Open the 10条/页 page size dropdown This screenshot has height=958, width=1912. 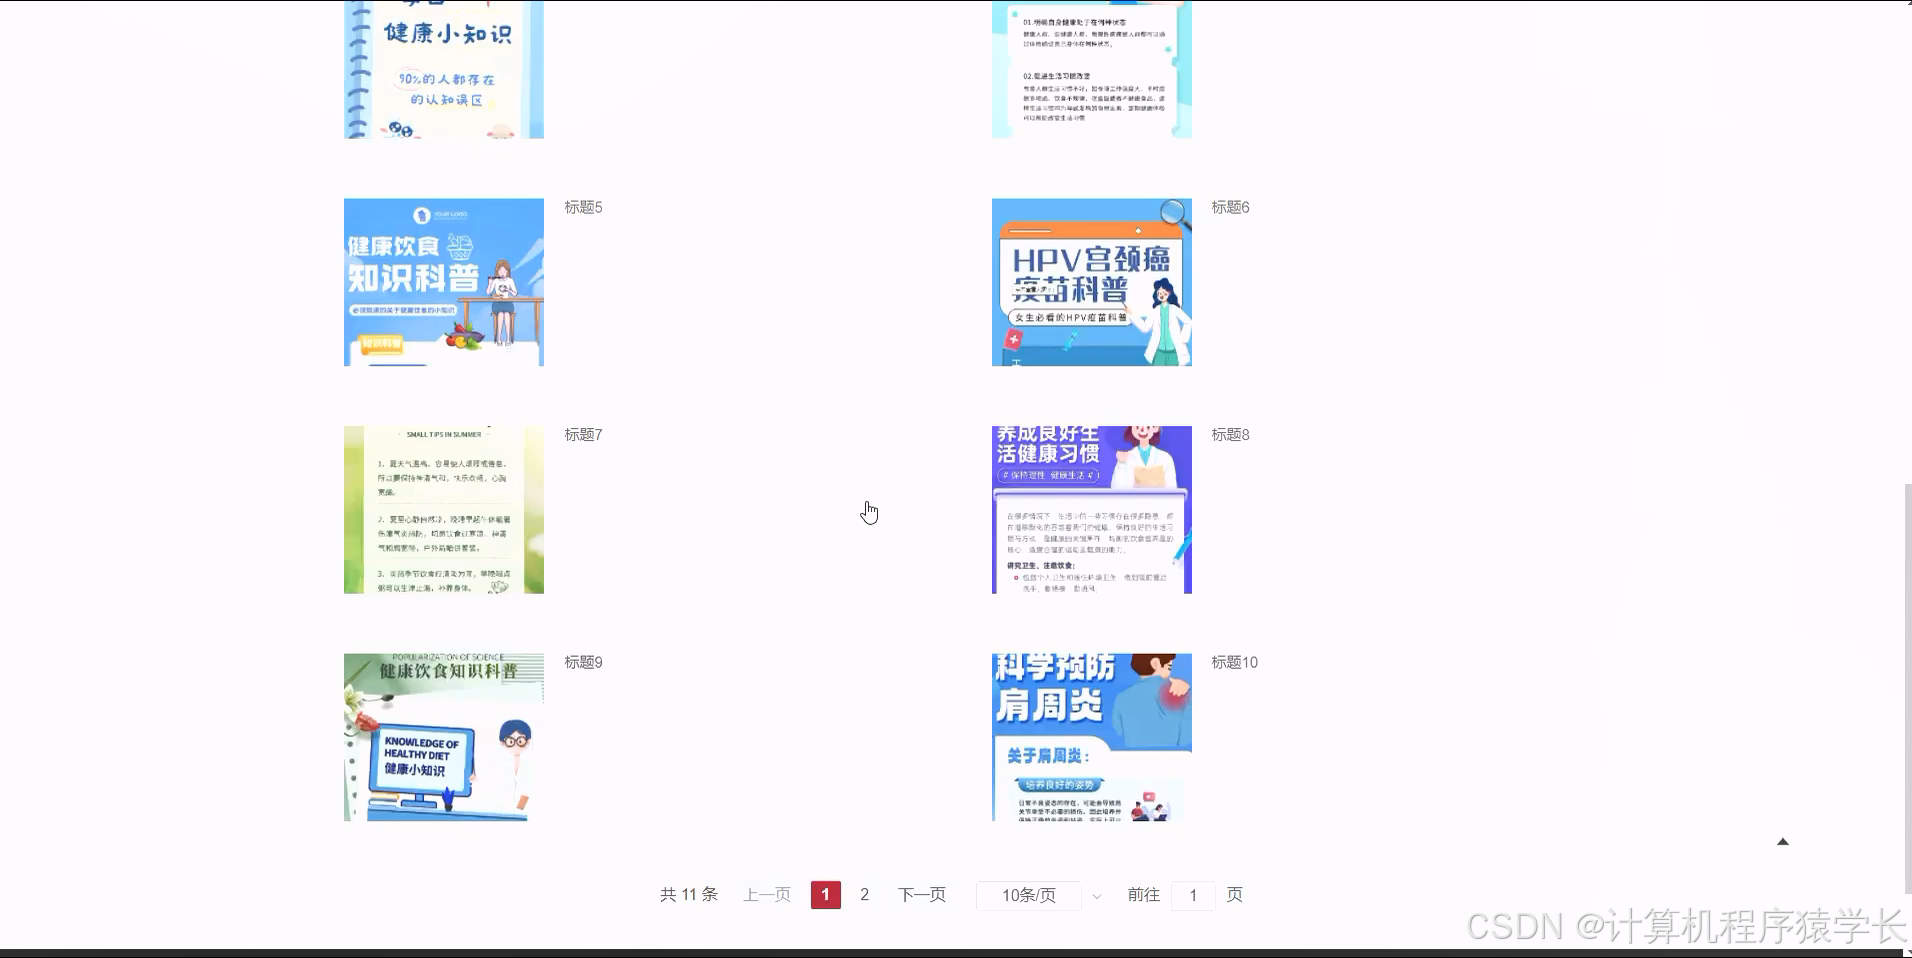click(1028, 895)
